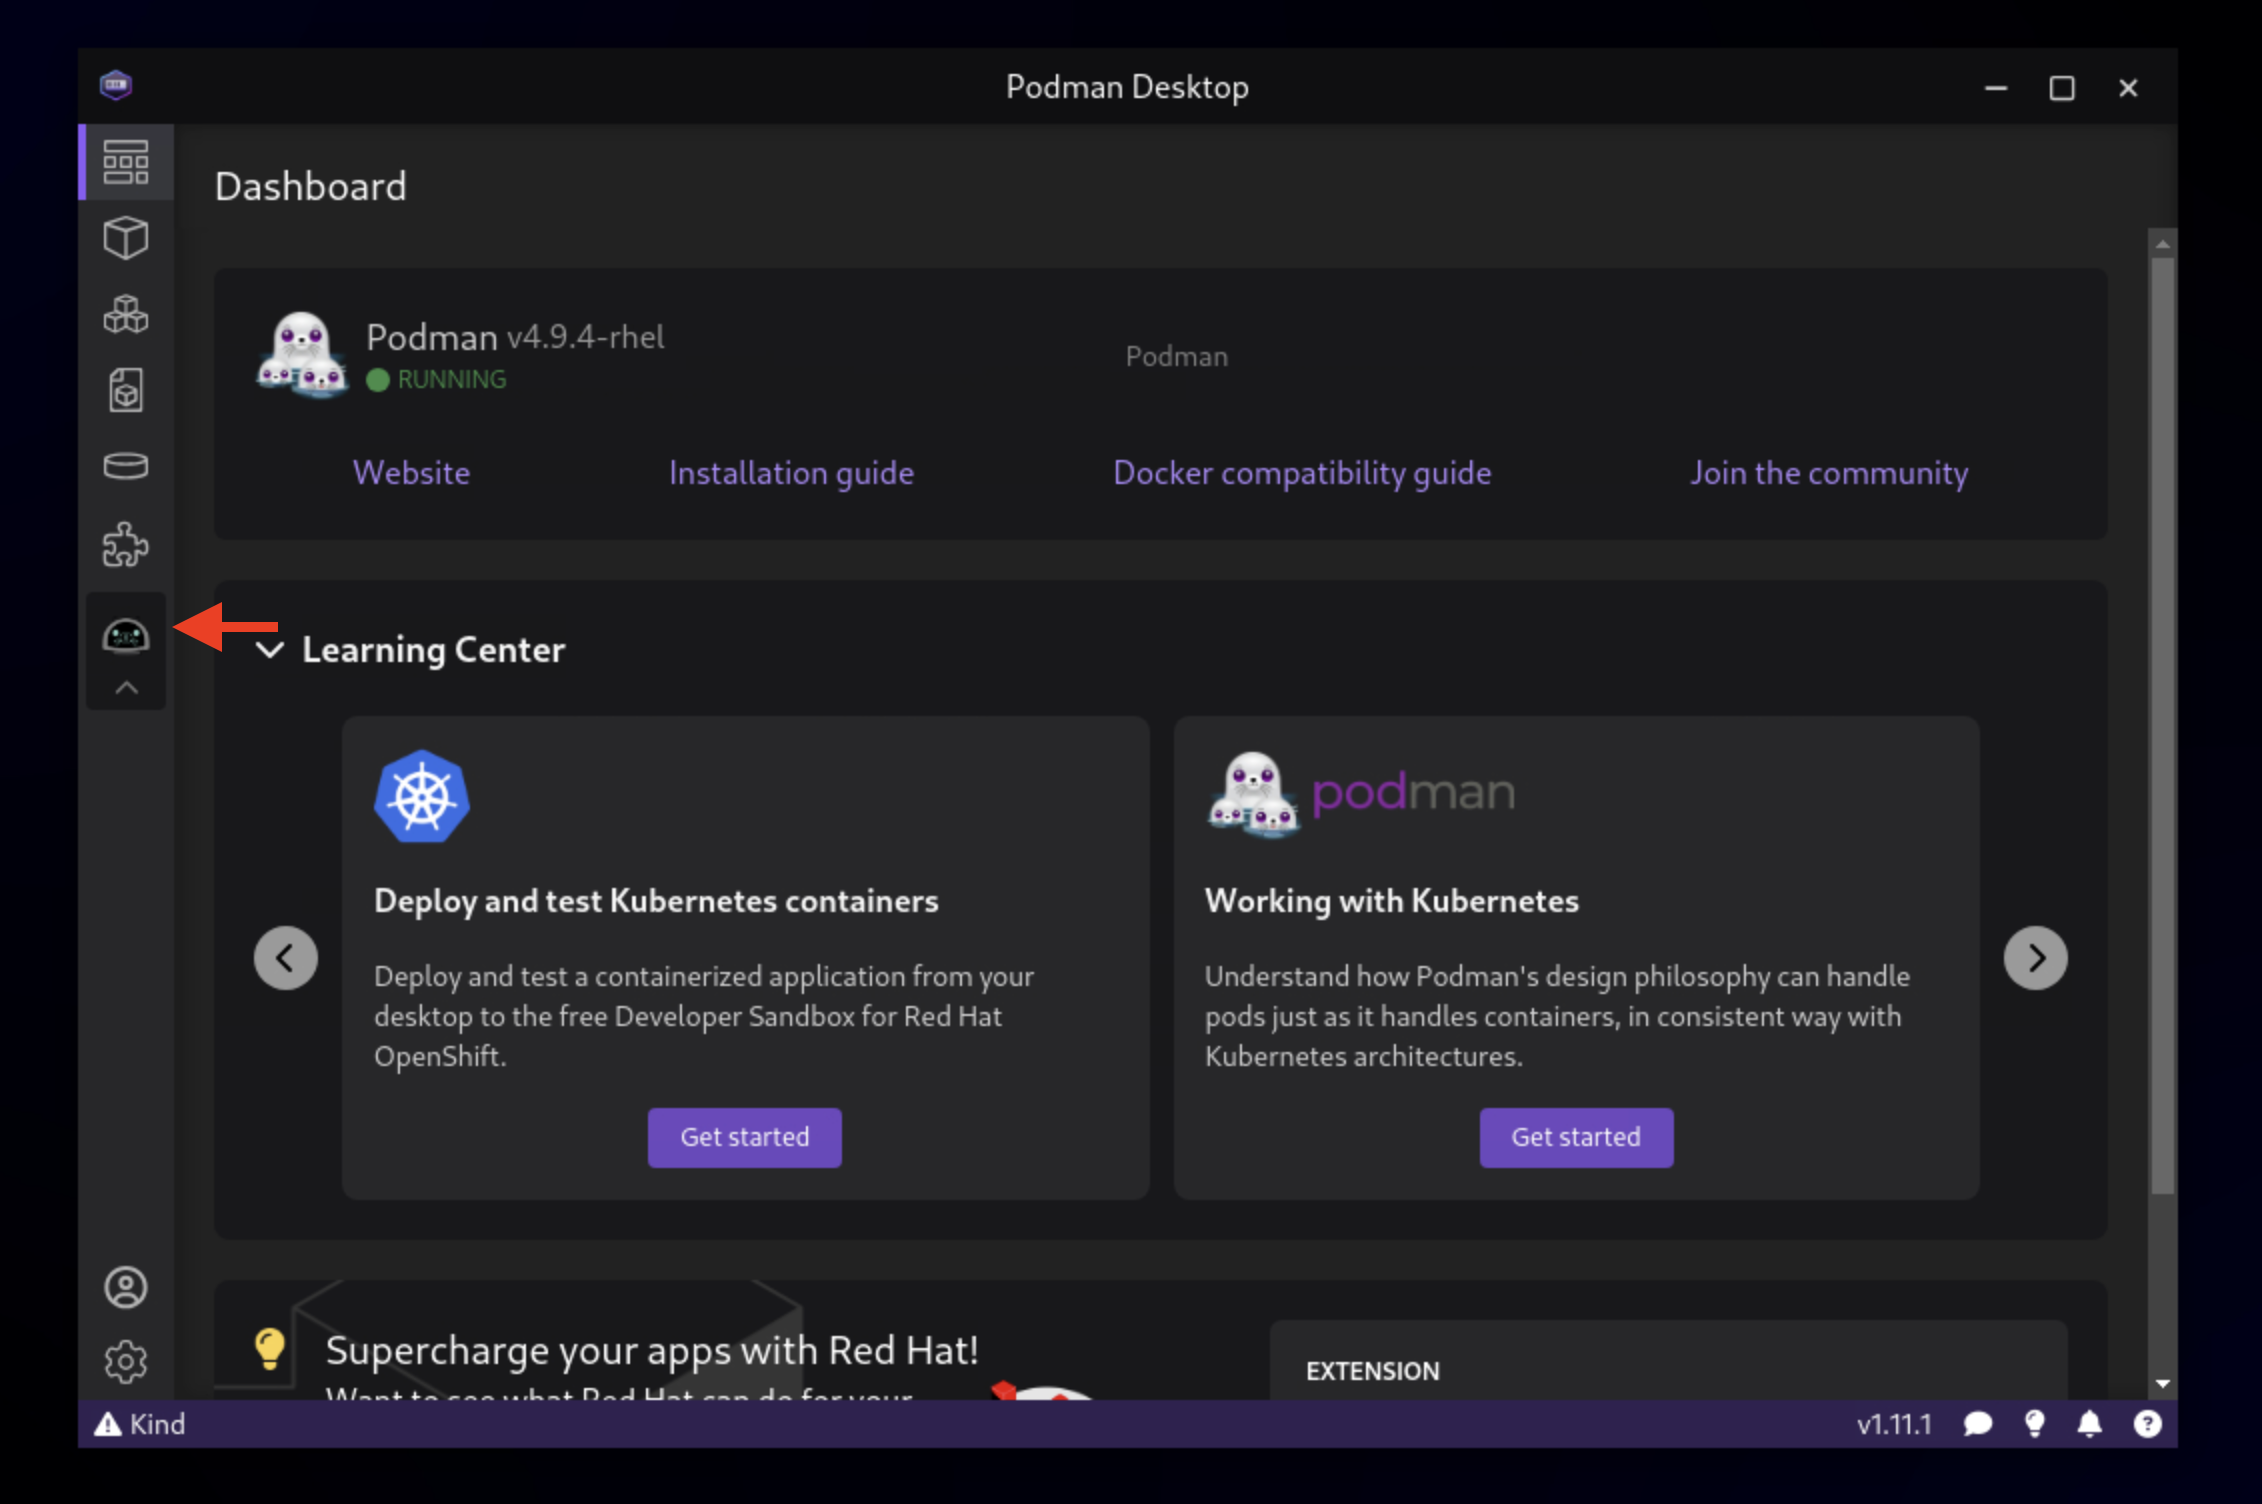
Task: Maximize the Podman Desktop window
Action: click(x=2062, y=88)
